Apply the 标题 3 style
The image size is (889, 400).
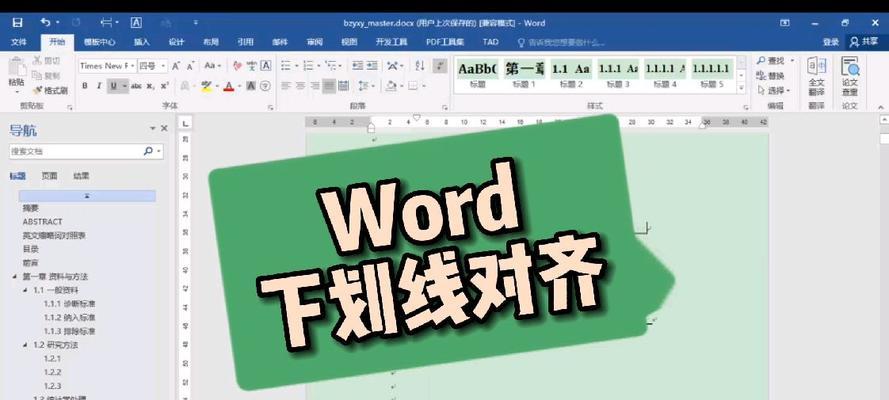618,74
